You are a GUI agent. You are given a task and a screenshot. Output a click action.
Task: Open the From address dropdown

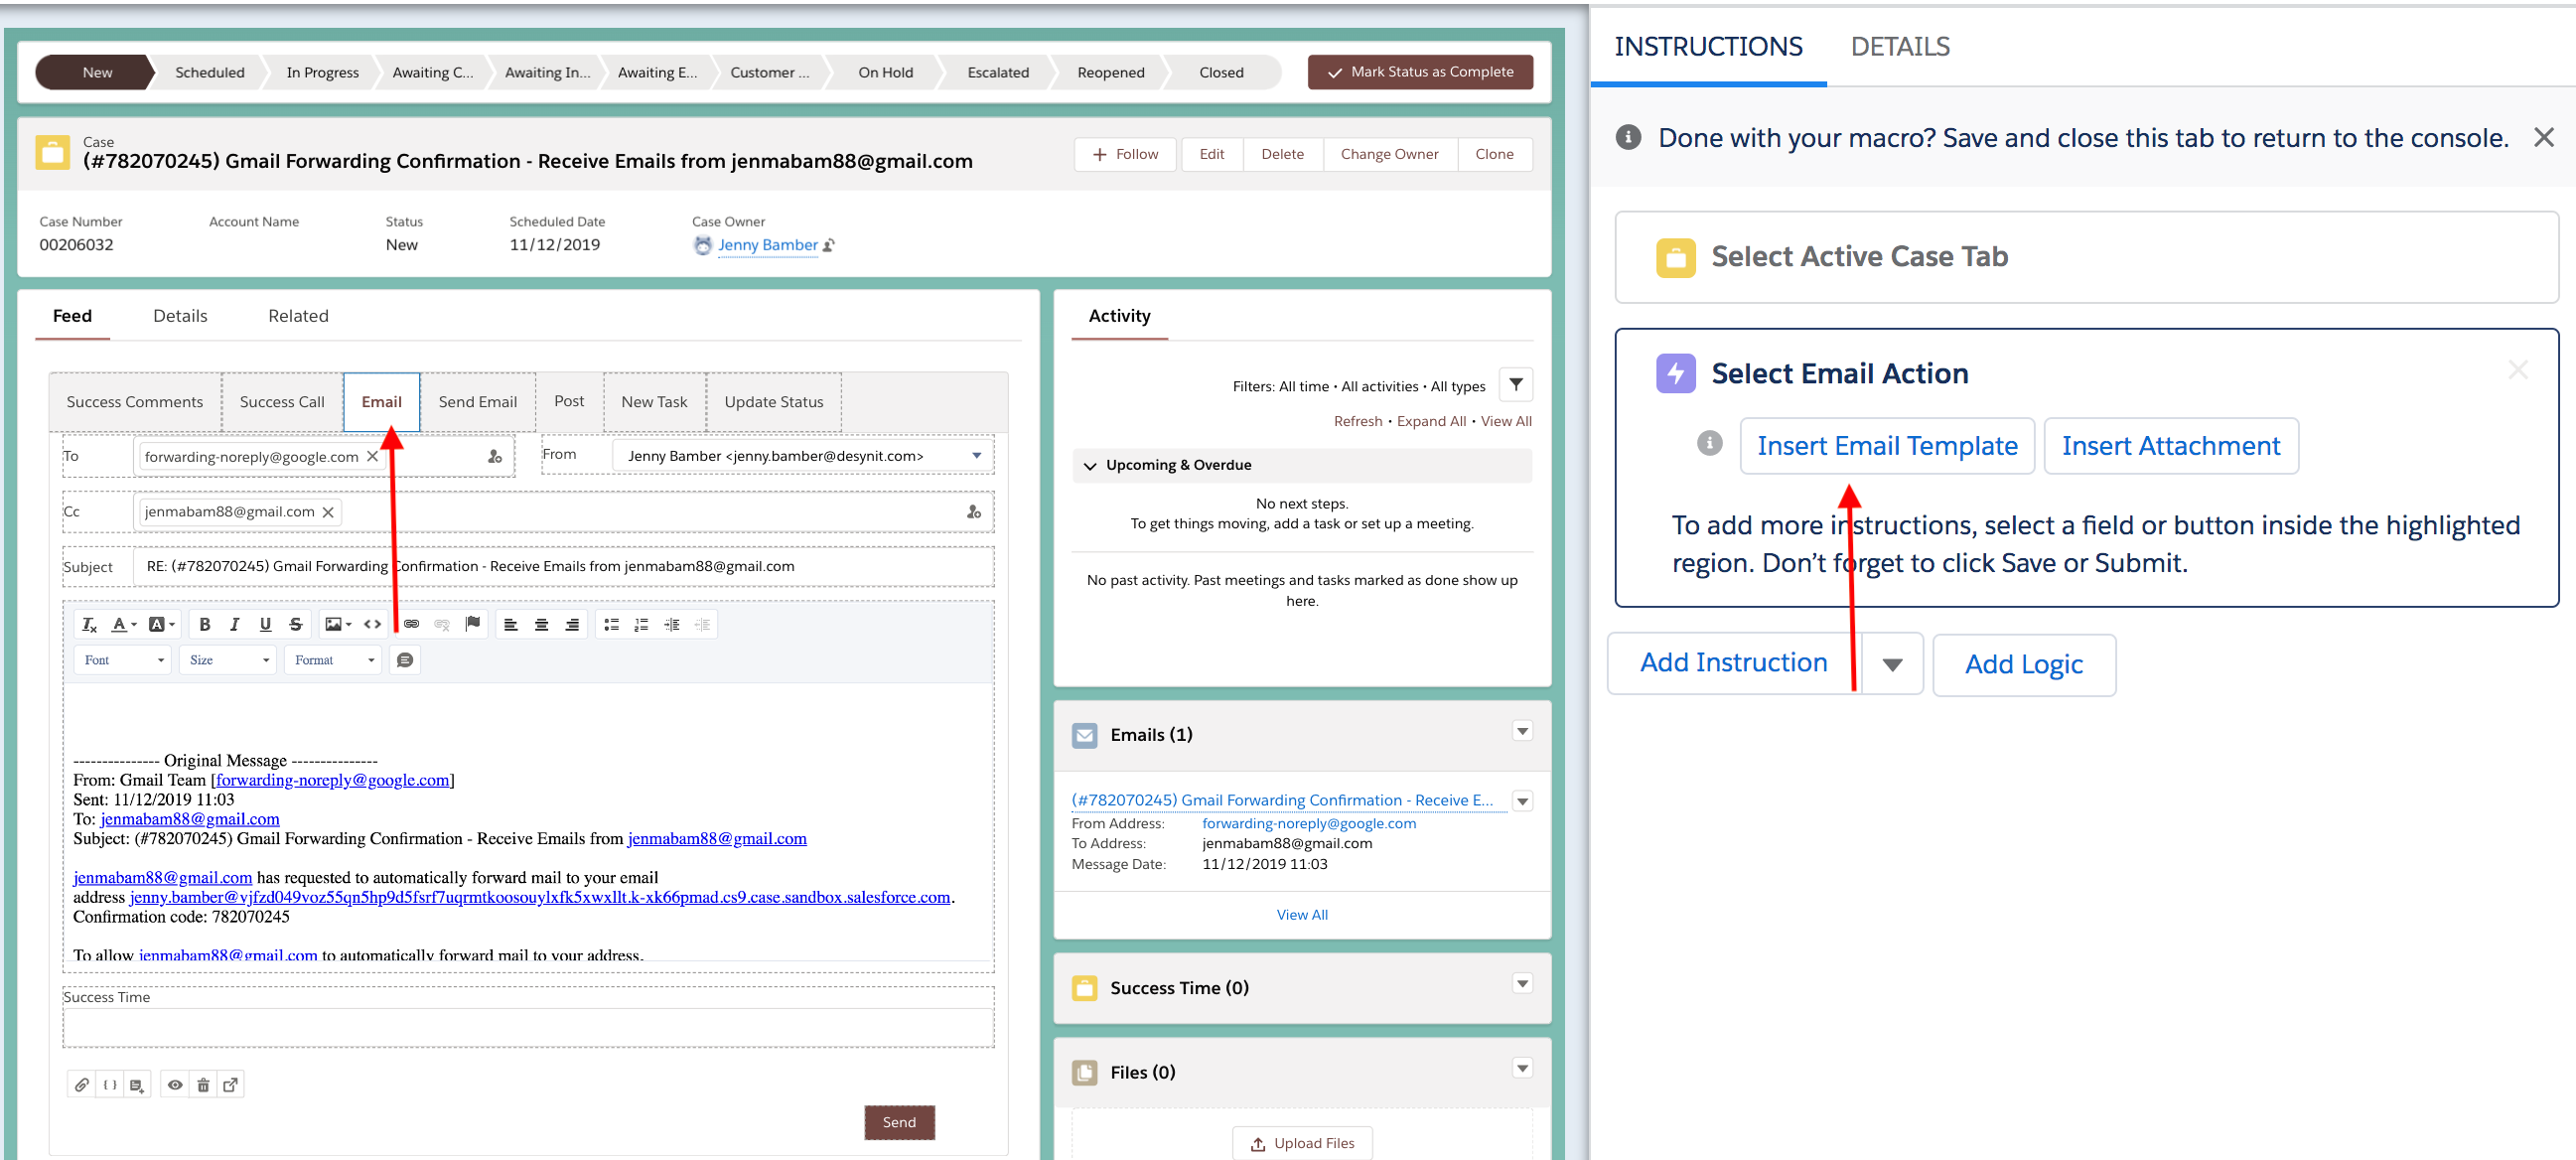[803, 456]
